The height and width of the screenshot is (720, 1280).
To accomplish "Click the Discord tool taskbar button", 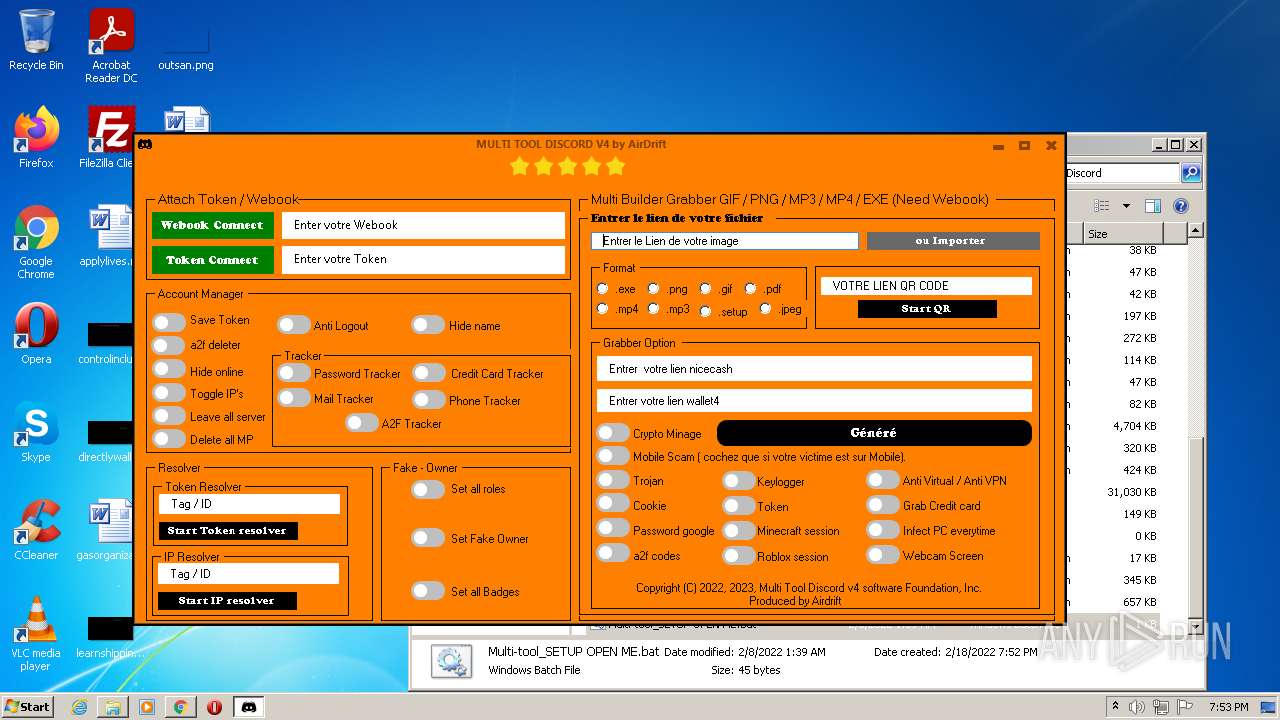I will tap(249, 707).
